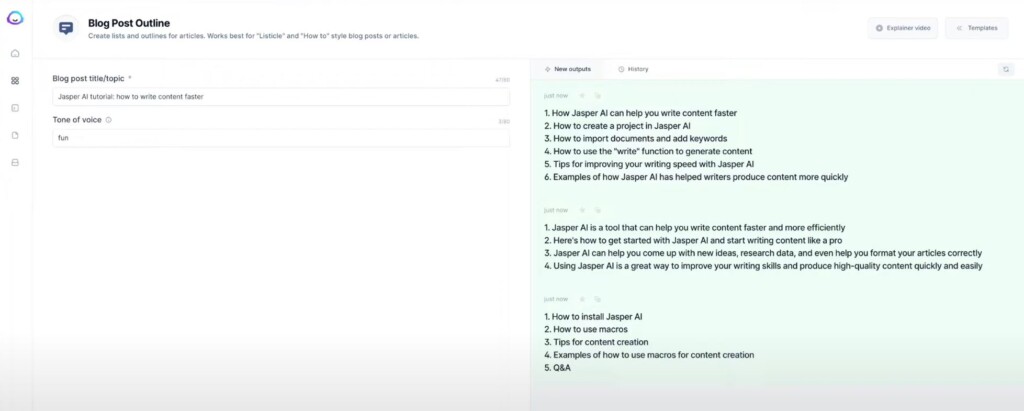This screenshot has width=1024, height=411.
Task: Copy the third outline ending in Q&A
Action: 597,299
